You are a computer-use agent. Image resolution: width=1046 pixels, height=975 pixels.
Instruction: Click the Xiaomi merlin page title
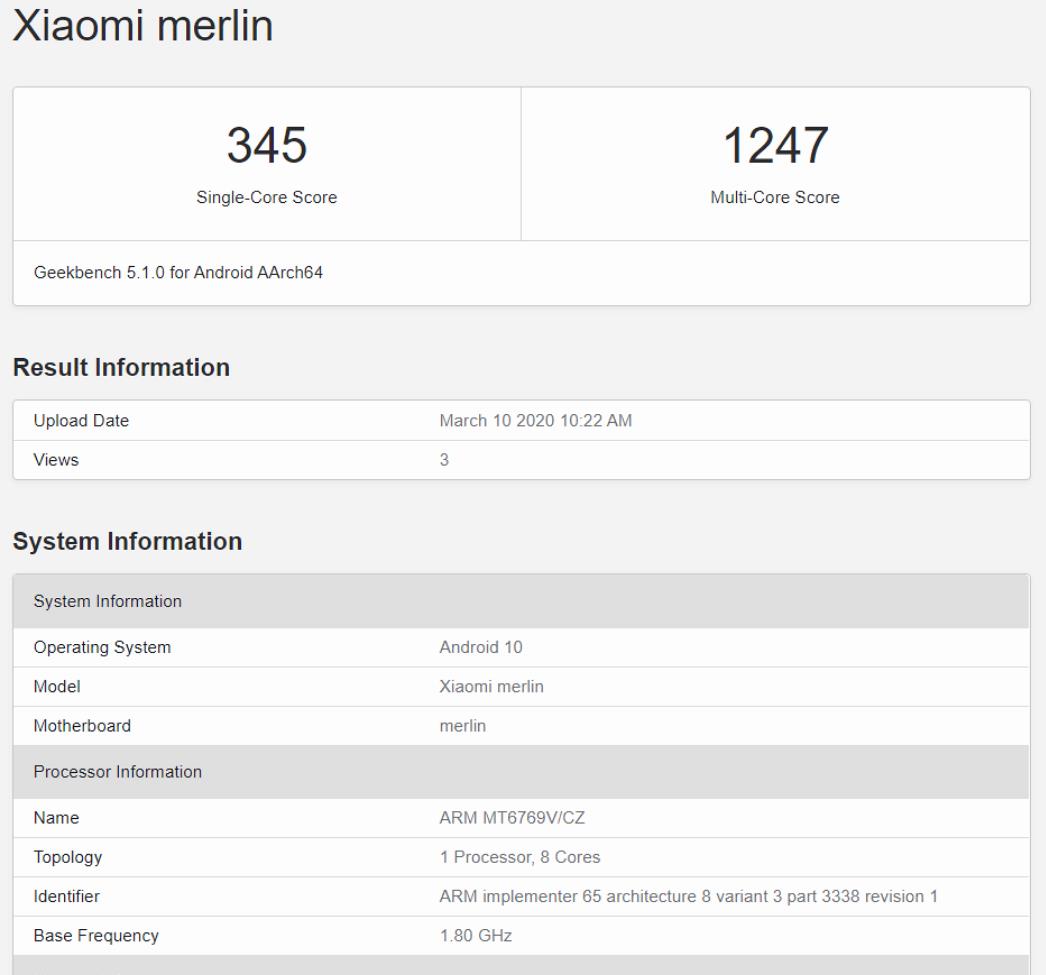(x=143, y=26)
